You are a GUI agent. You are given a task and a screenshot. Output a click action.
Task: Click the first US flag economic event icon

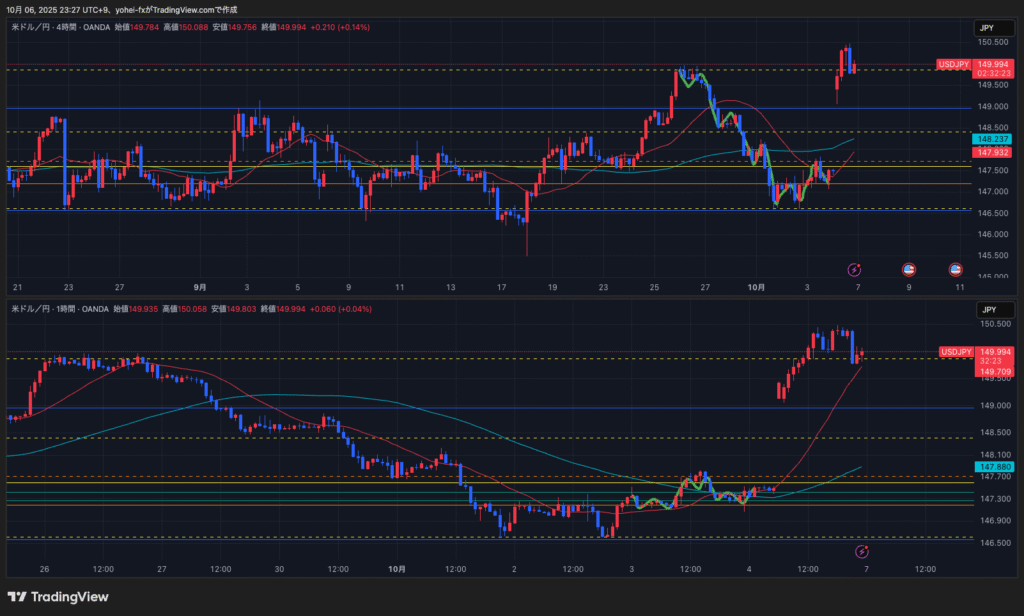tap(909, 269)
